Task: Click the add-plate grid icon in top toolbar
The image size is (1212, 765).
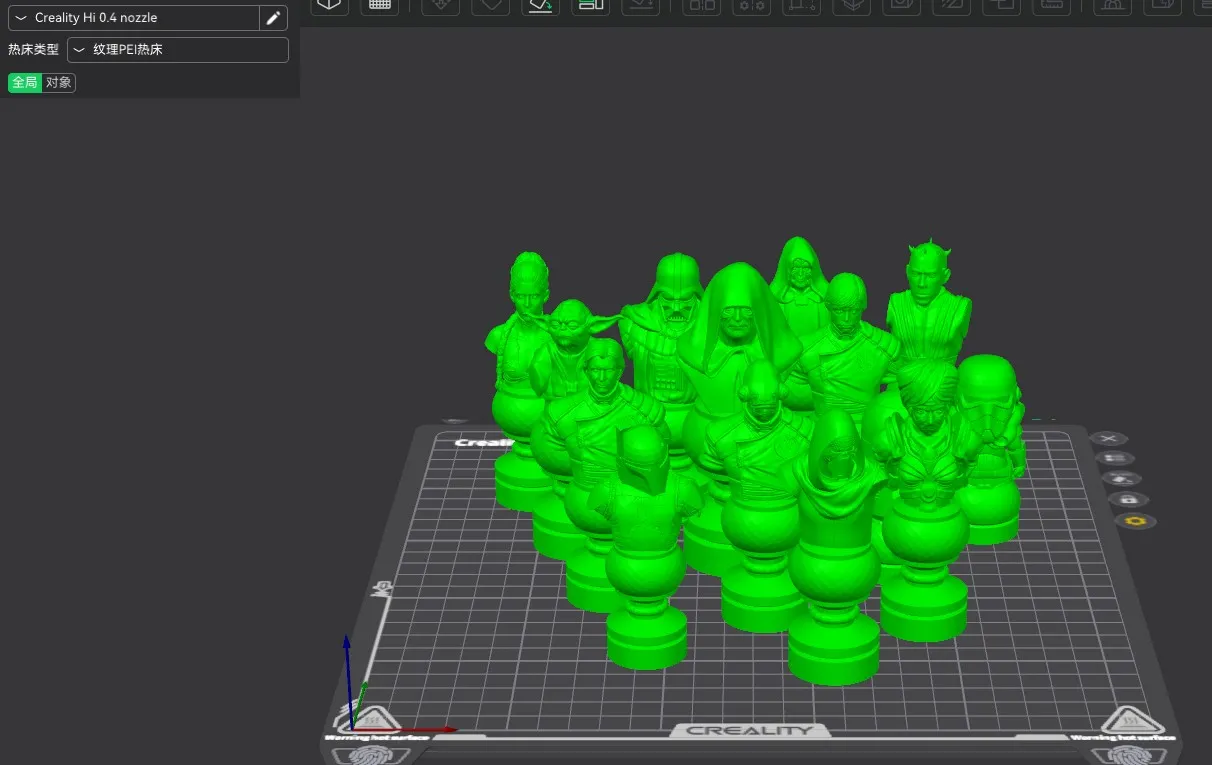Action: [x=380, y=6]
